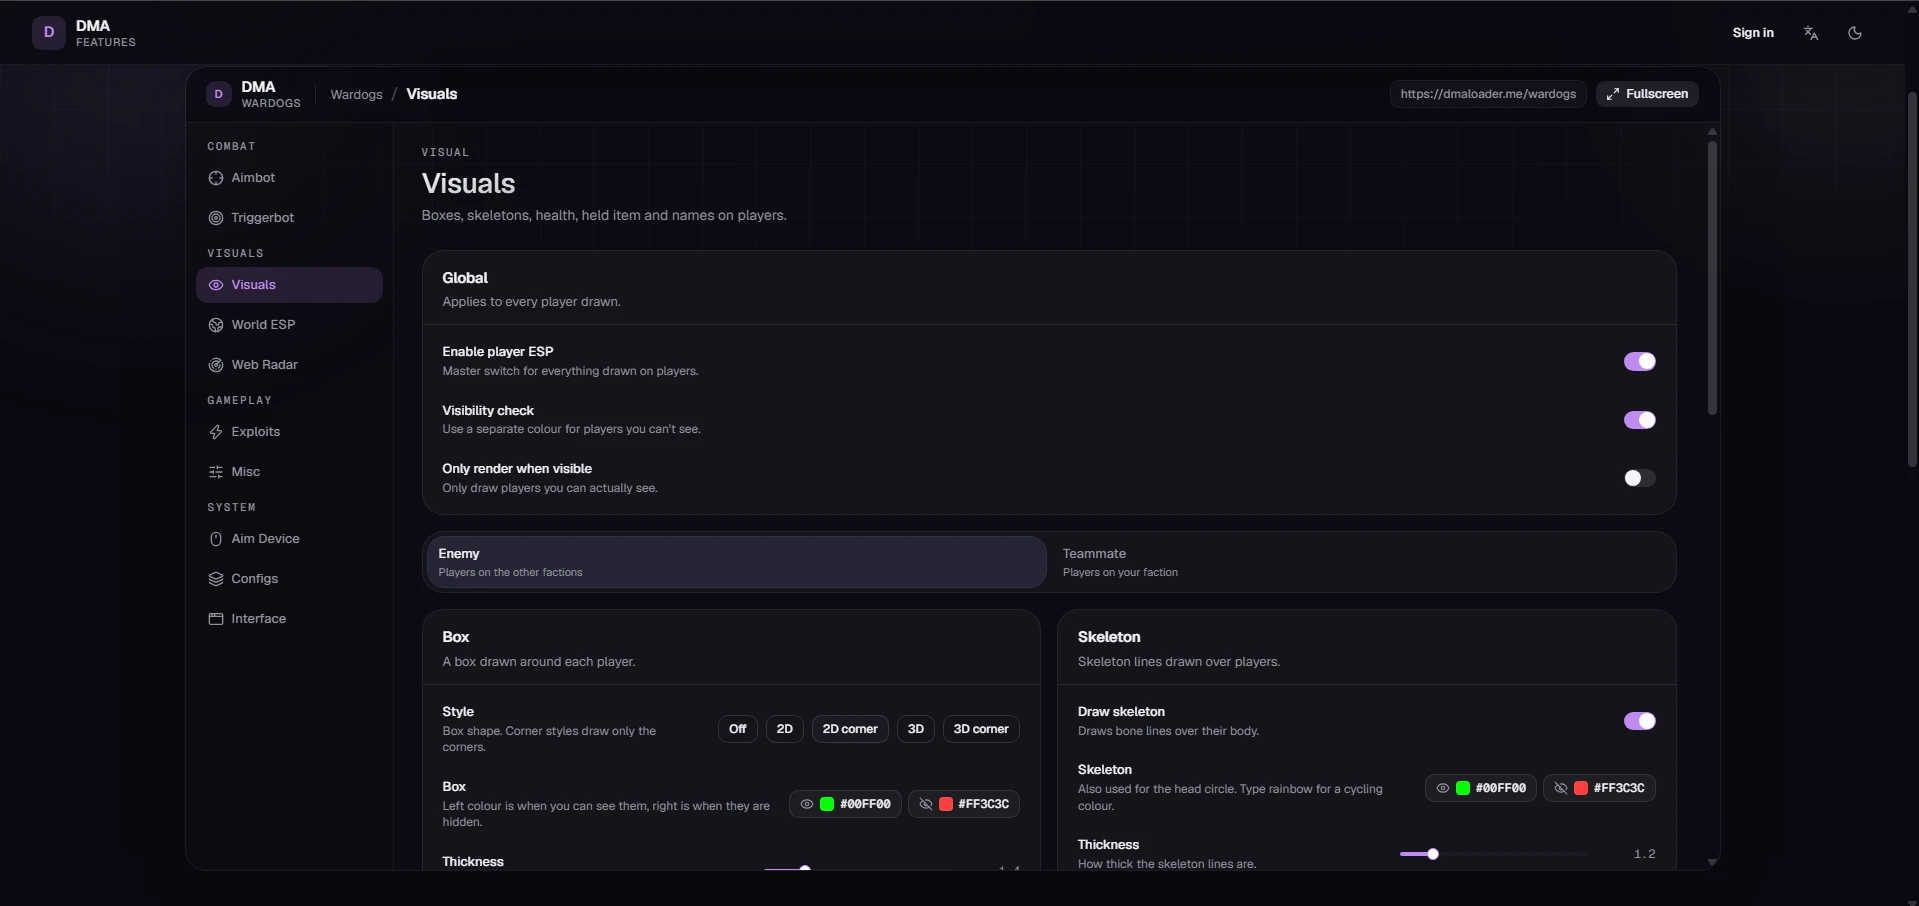Click the language translate icon
The width and height of the screenshot is (1919, 906).
point(1811,33)
